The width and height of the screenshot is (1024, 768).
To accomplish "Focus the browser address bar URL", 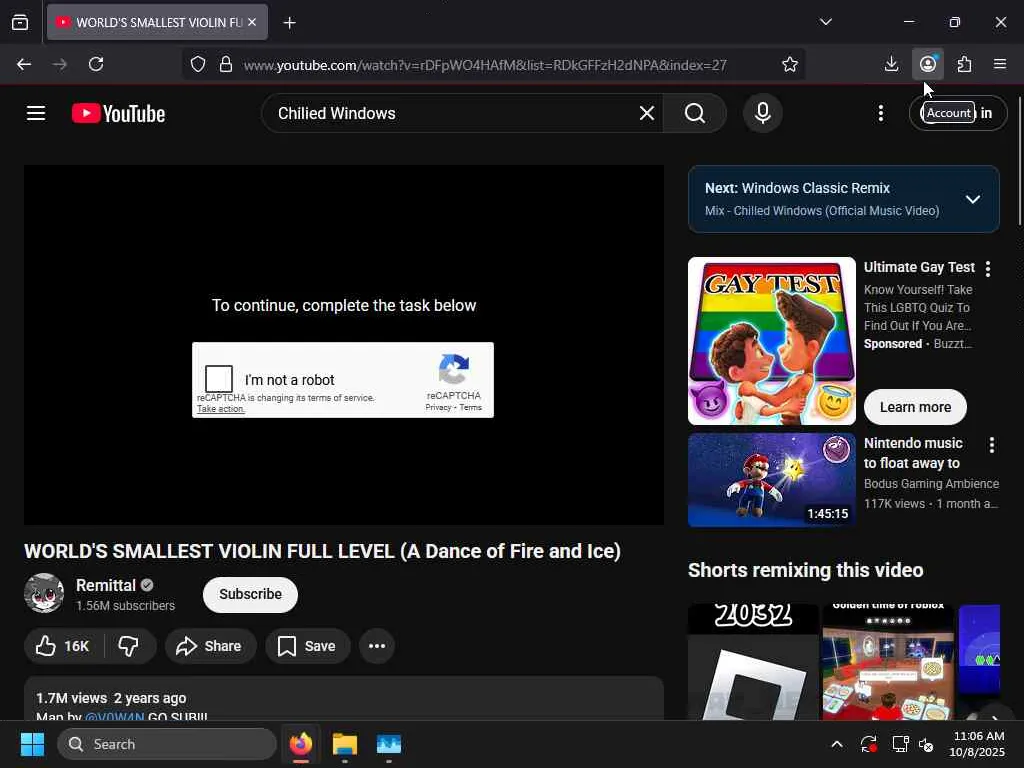I will tap(485, 65).
